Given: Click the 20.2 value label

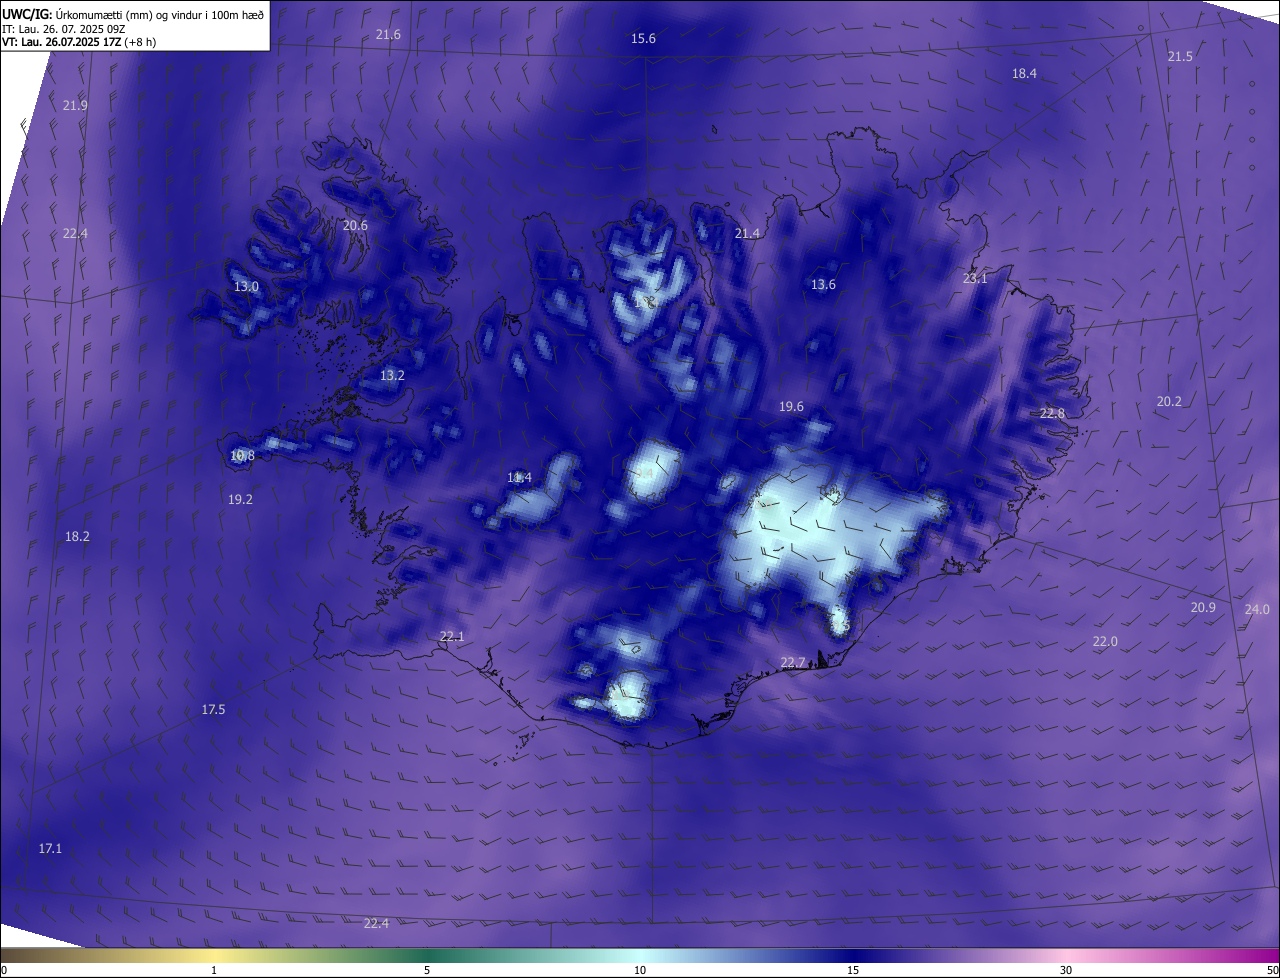Looking at the screenshot, I should coord(1169,401).
